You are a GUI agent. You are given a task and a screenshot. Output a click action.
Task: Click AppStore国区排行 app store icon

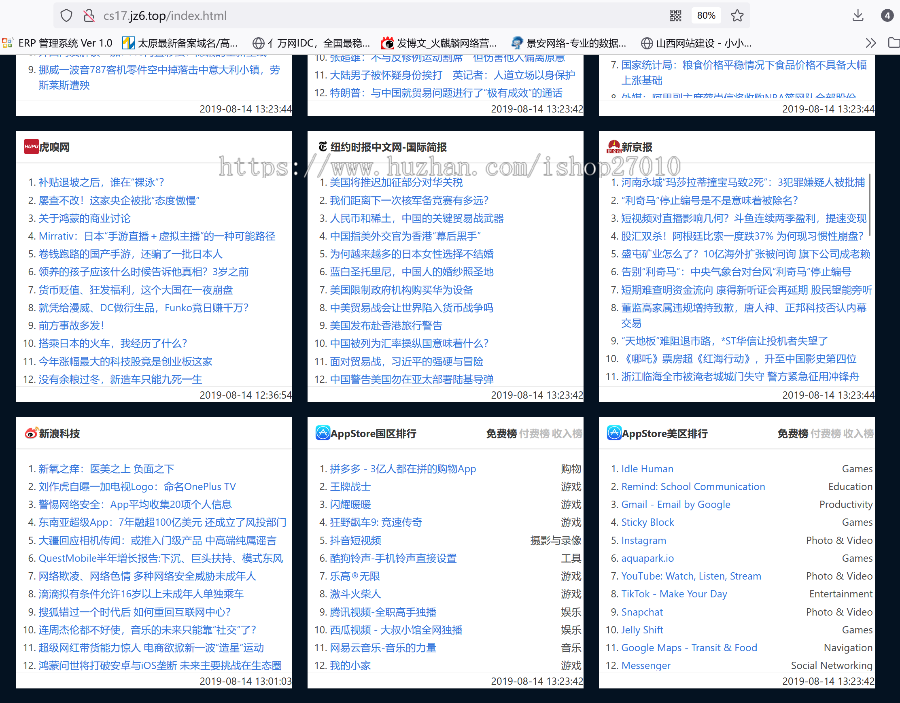click(x=323, y=433)
